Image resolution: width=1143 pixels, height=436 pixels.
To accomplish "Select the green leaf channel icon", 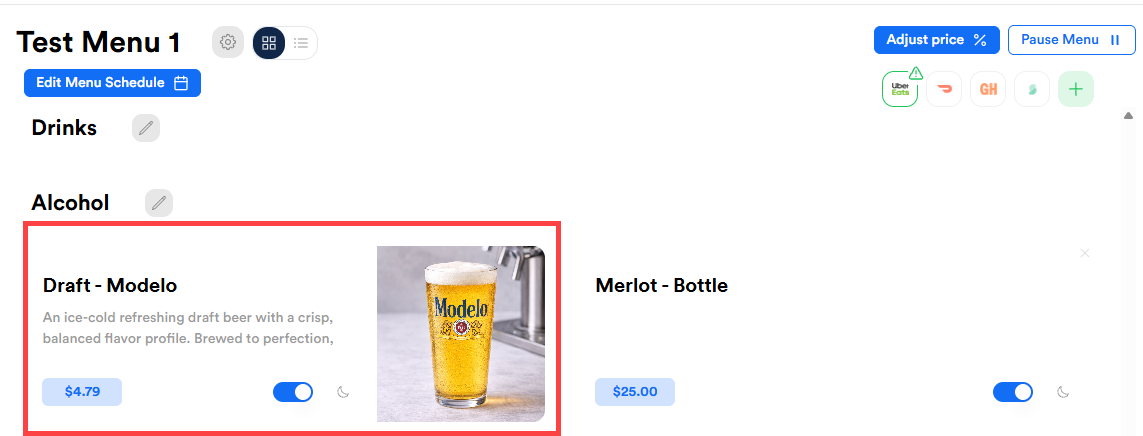I will 1031,89.
